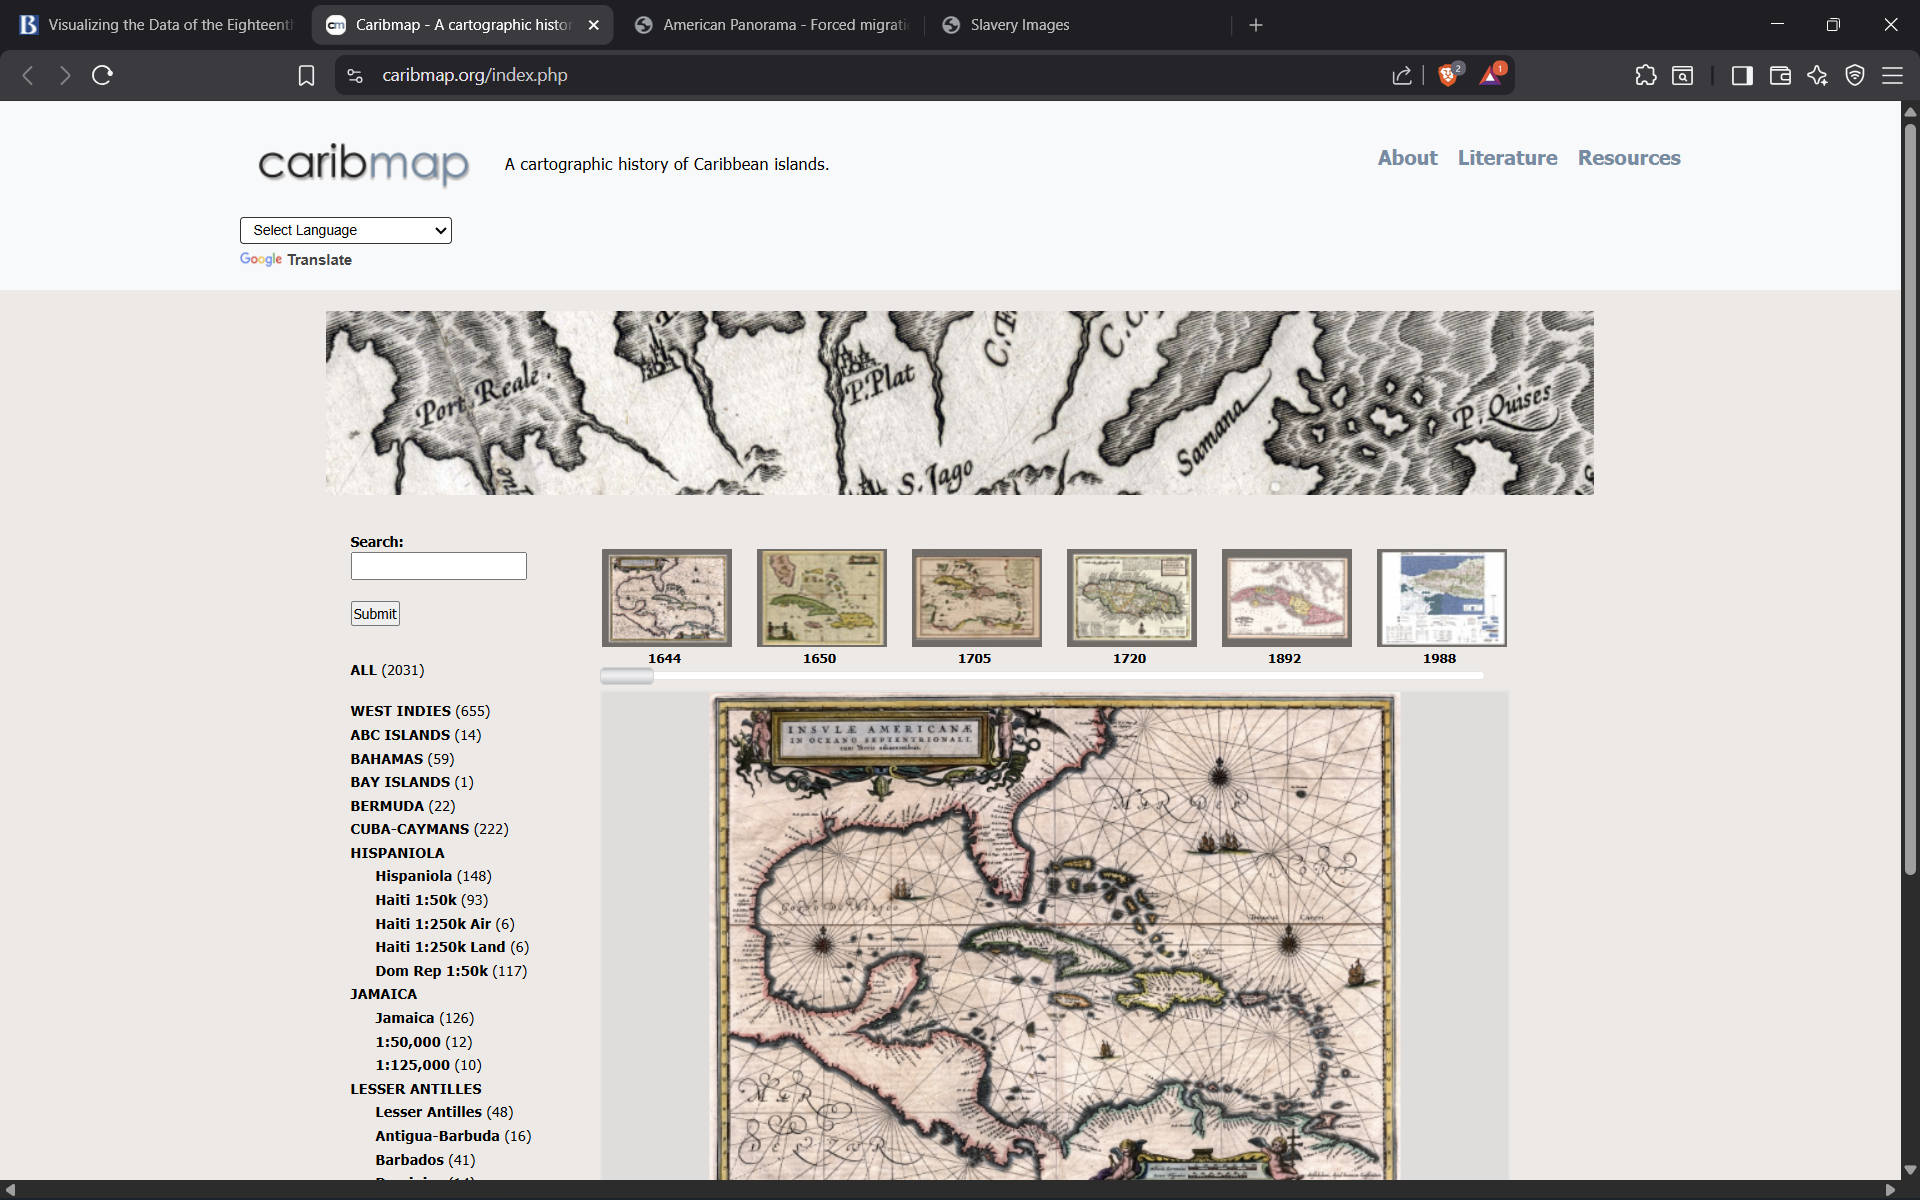The image size is (1920, 1200).
Task: Open the Brave Wallet
Action: pos(1780,75)
